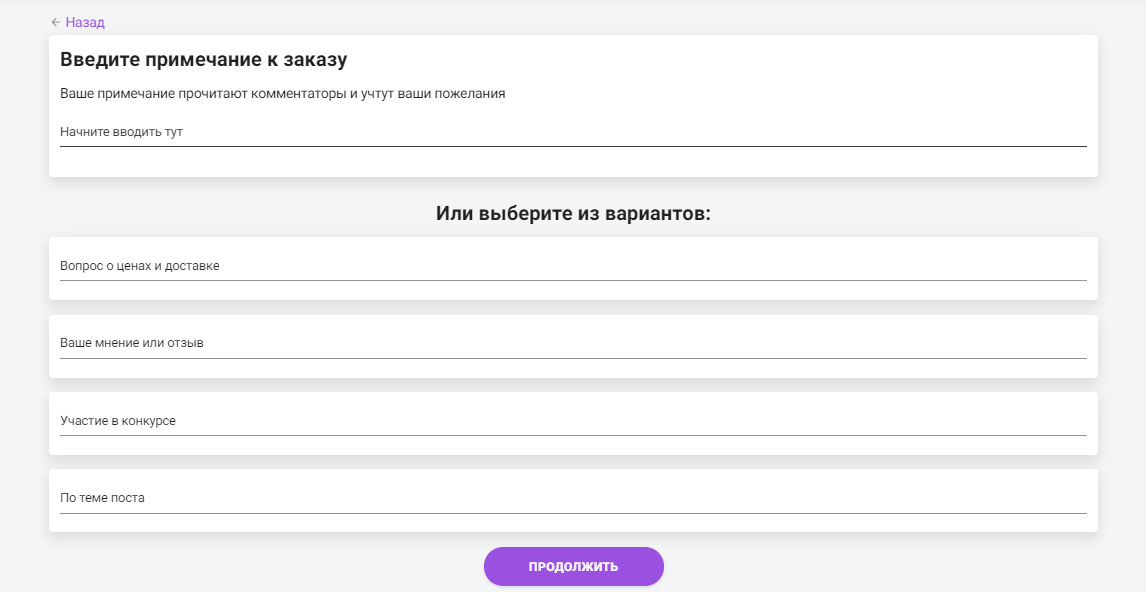Click the underline below Участие в конкурсе

click(573, 436)
